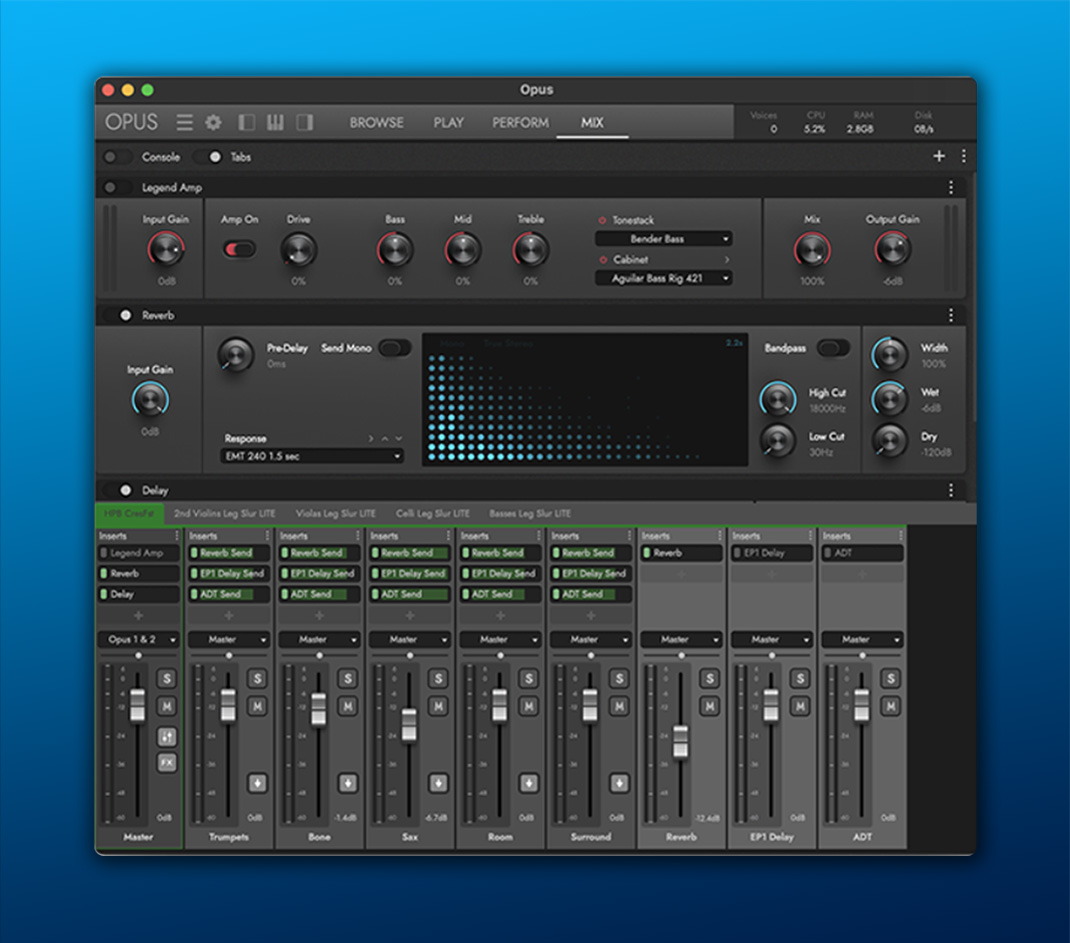This screenshot has height=943, width=1070.
Task: Solo the Master channel
Action: pos(167,678)
